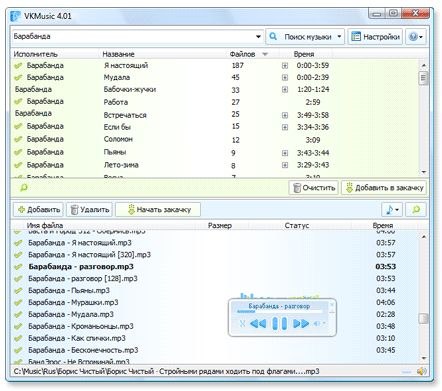Click Очистить to clear results

(x=313, y=188)
